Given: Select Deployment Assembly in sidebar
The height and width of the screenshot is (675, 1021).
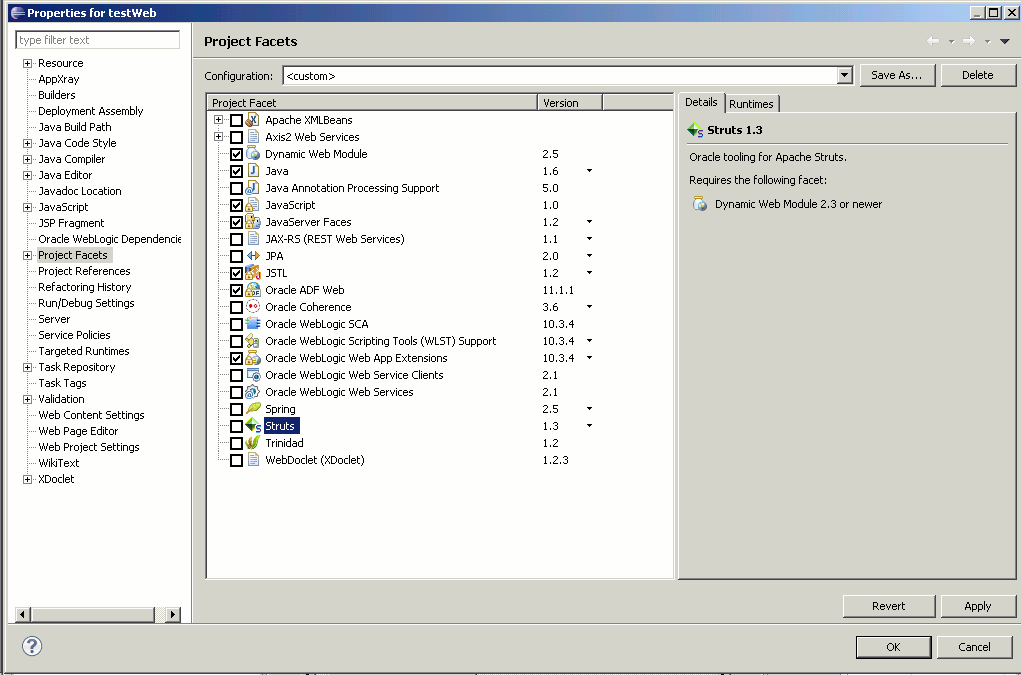Looking at the screenshot, I should (91, 111).
